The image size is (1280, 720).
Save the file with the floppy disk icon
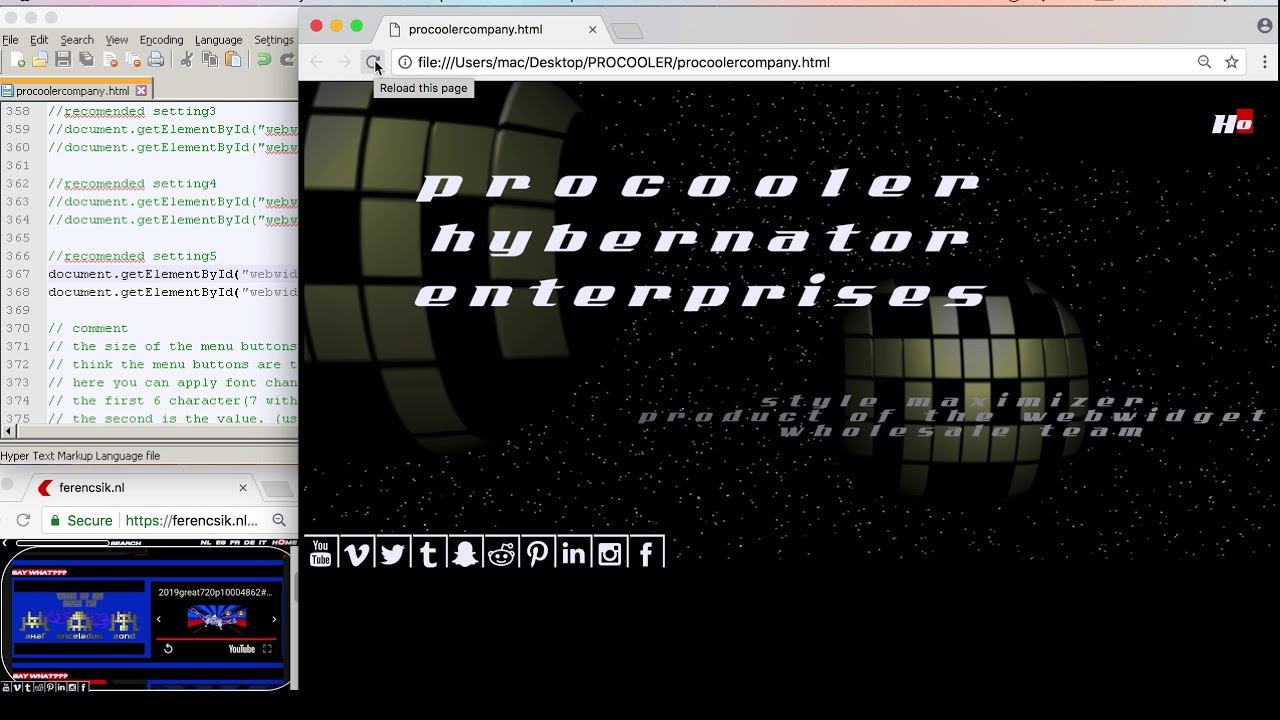click(63, 60)
